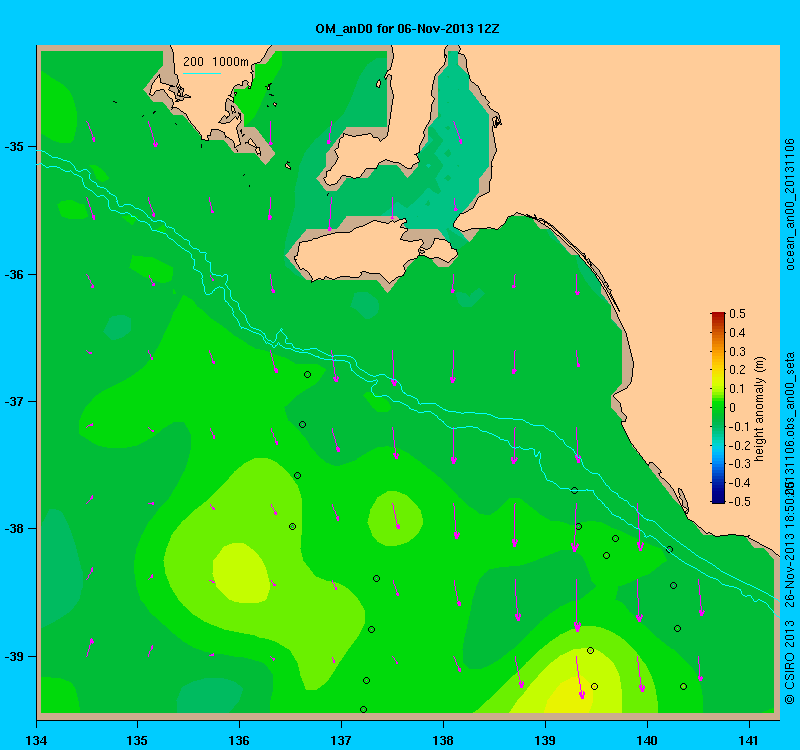This screenshot has width=800, height=750.
Task: Click the longitude axis label "135"
Action: (137, 740)
